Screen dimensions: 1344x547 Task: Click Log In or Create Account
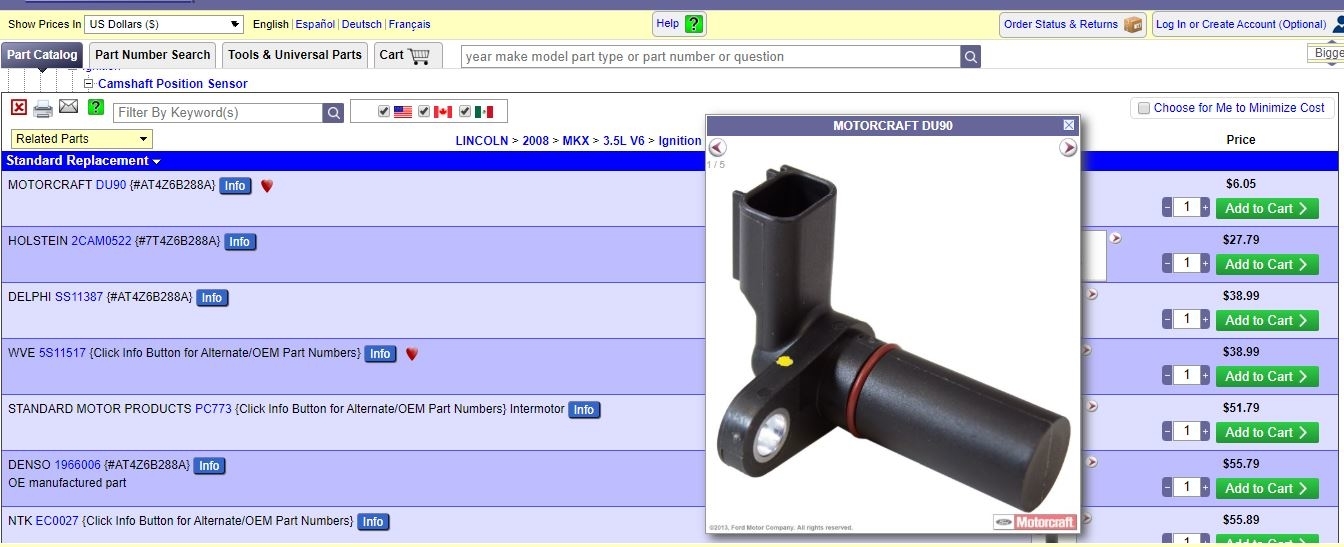click(1248, 25)
